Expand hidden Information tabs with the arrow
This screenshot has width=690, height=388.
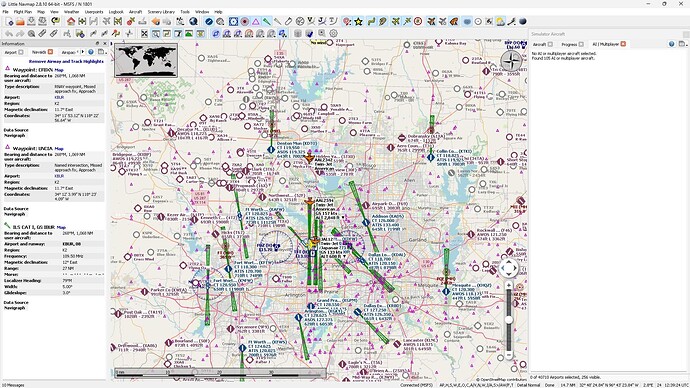point(83,52)
